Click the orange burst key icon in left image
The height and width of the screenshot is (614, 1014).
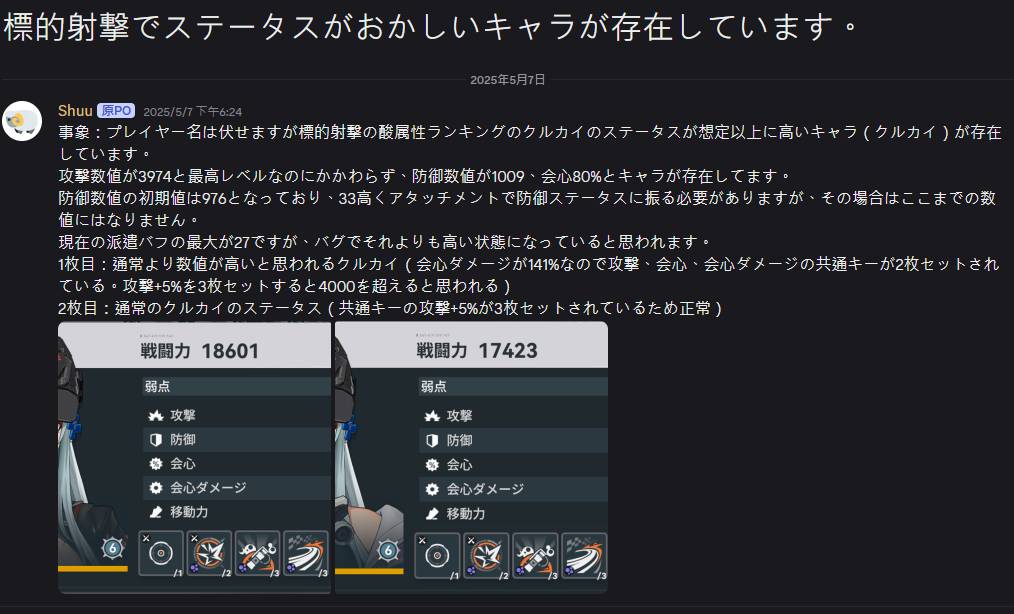[209, 554]
